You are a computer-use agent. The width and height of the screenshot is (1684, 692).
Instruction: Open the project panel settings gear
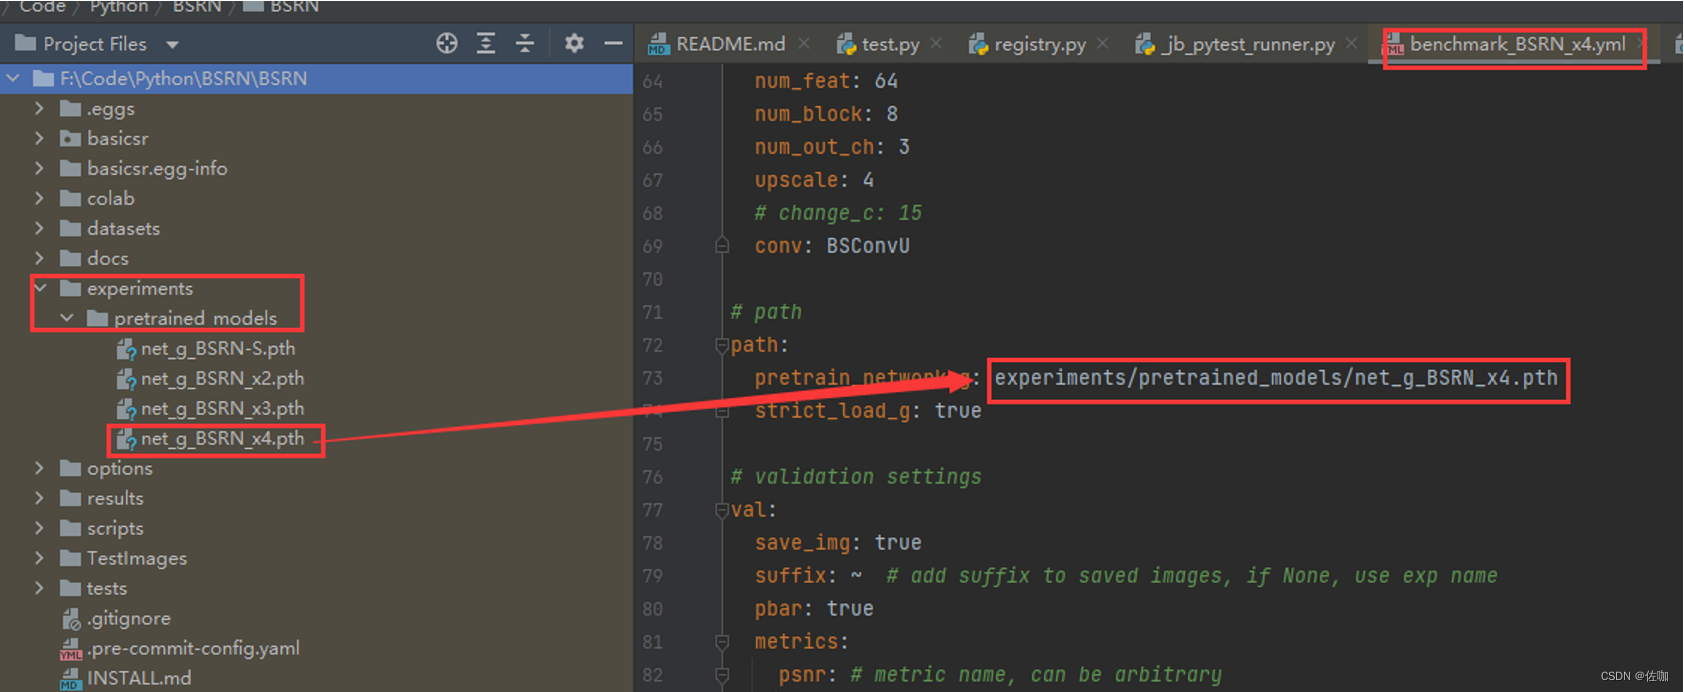click(x=574, y=43)
